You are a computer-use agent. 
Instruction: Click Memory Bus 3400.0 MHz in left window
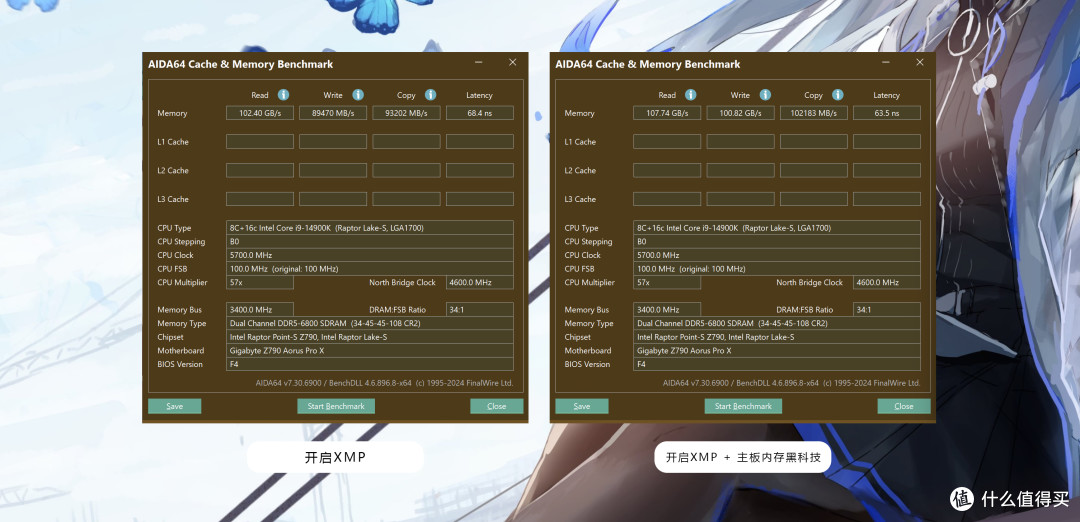coord(260,310)
